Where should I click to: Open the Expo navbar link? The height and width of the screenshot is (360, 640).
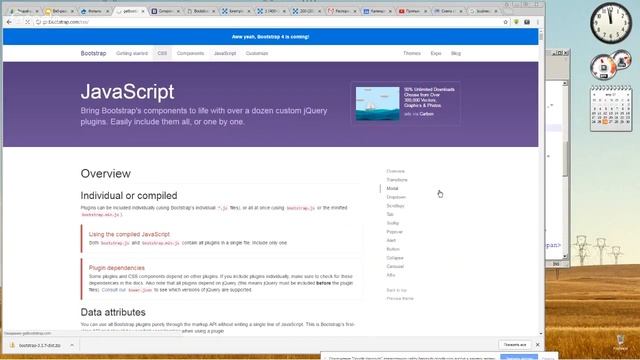[436, 53]
